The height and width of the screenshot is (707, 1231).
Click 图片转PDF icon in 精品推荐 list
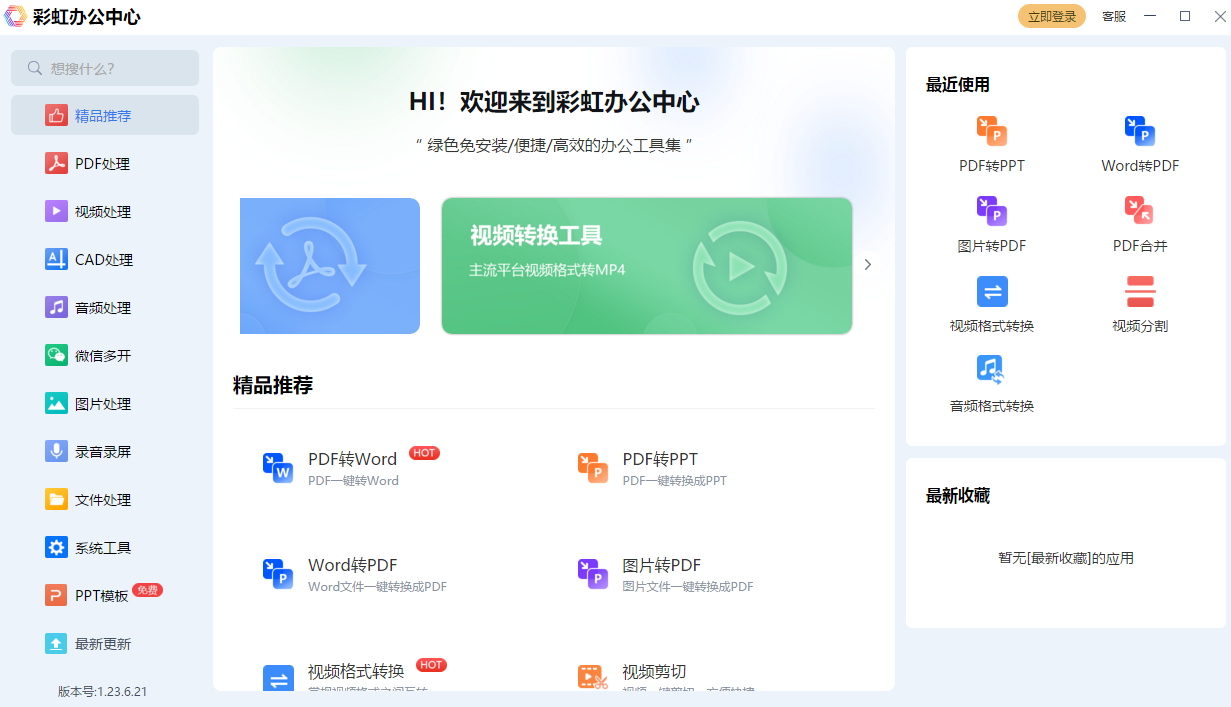click(593, 574)
